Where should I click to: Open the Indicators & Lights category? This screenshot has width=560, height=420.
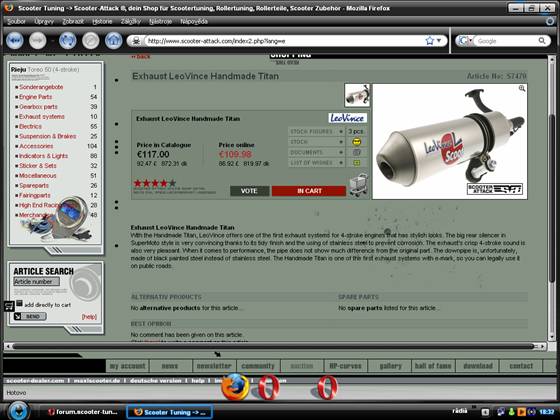tap(44, 156)
